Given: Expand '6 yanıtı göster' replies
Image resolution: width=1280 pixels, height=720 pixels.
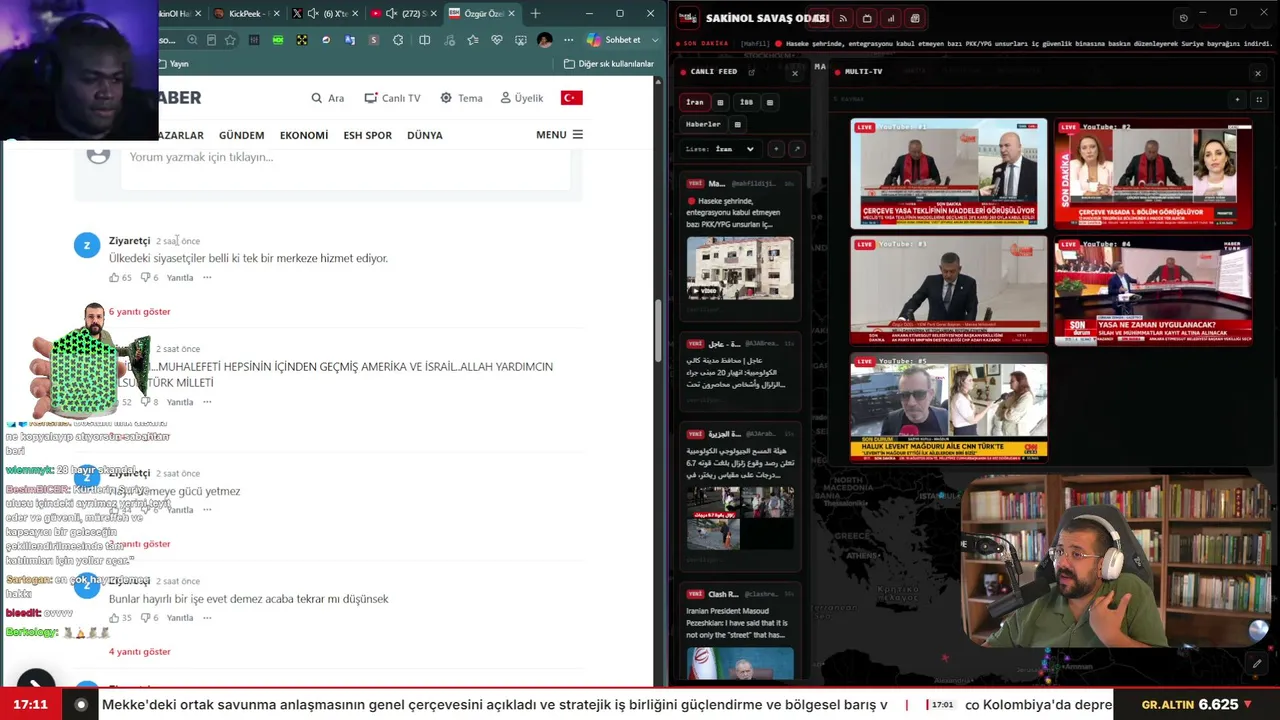Looking at the screenshot, I should (140, 312).
